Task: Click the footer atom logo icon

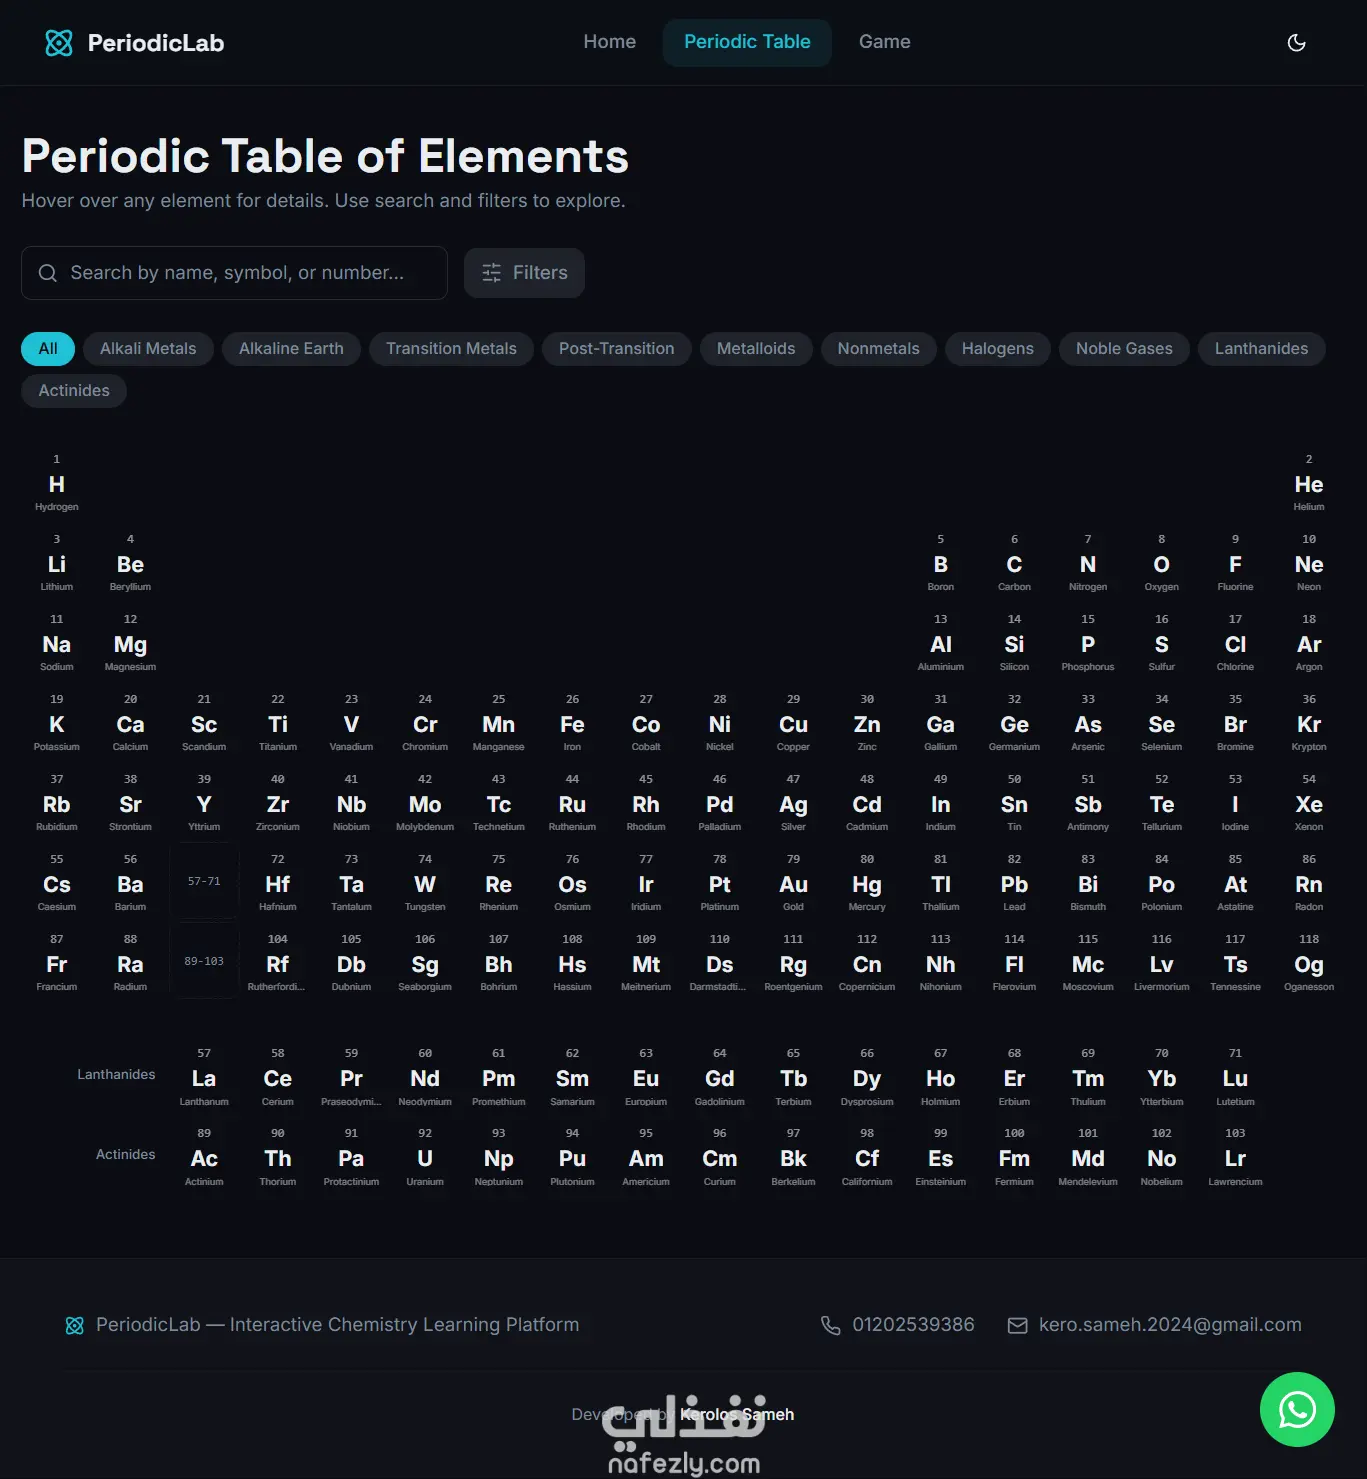Action: [x=75, y=1325]
